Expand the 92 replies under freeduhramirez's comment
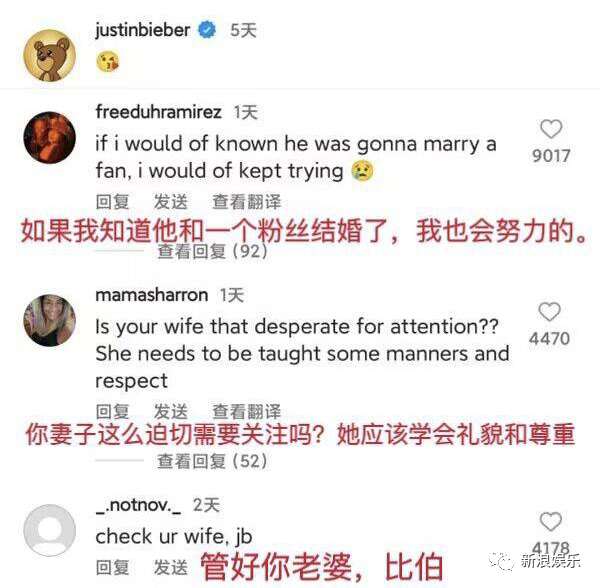The height and width of the screenshot is (588, 600). pos(212,251)
